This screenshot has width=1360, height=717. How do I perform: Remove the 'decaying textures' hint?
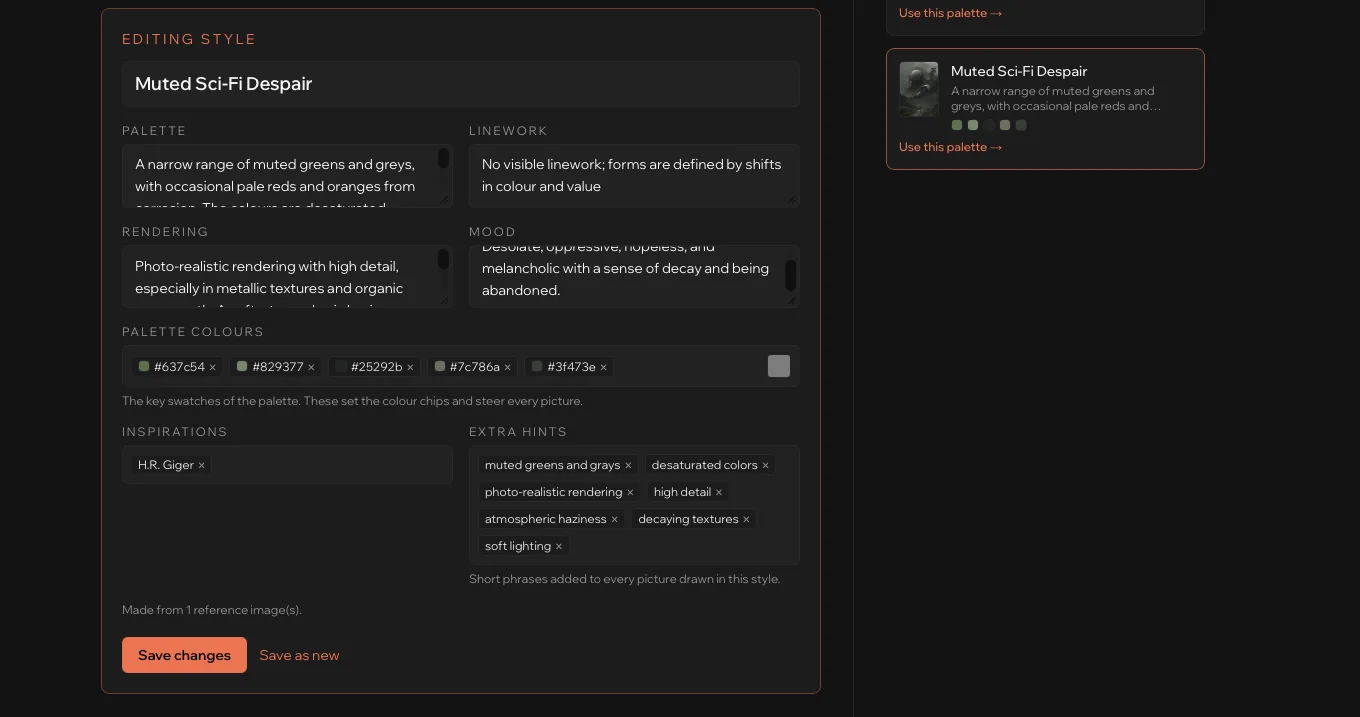pos(746,520)
